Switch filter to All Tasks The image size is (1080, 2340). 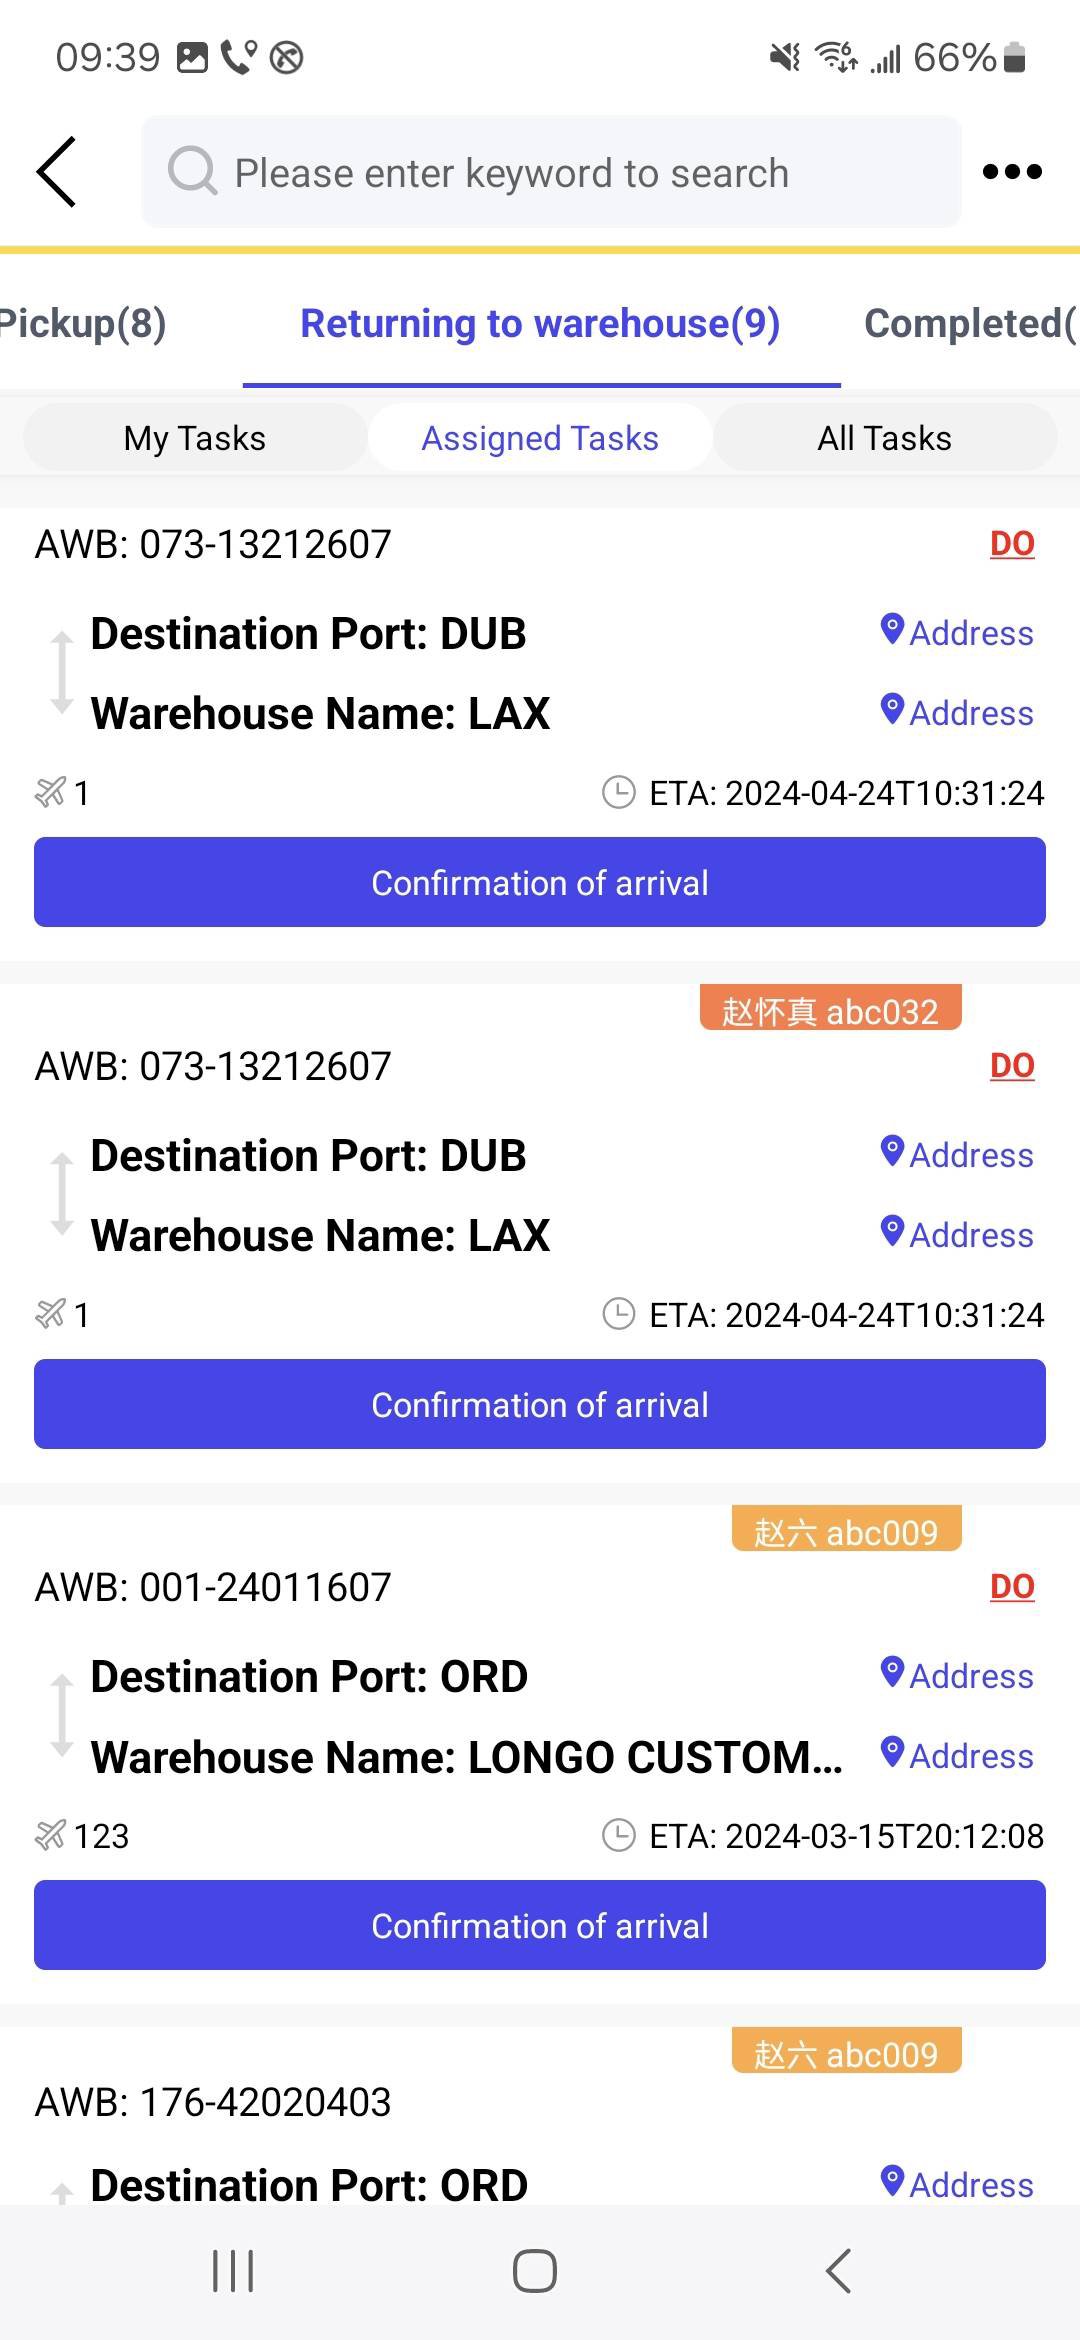(x=884, y=438)
